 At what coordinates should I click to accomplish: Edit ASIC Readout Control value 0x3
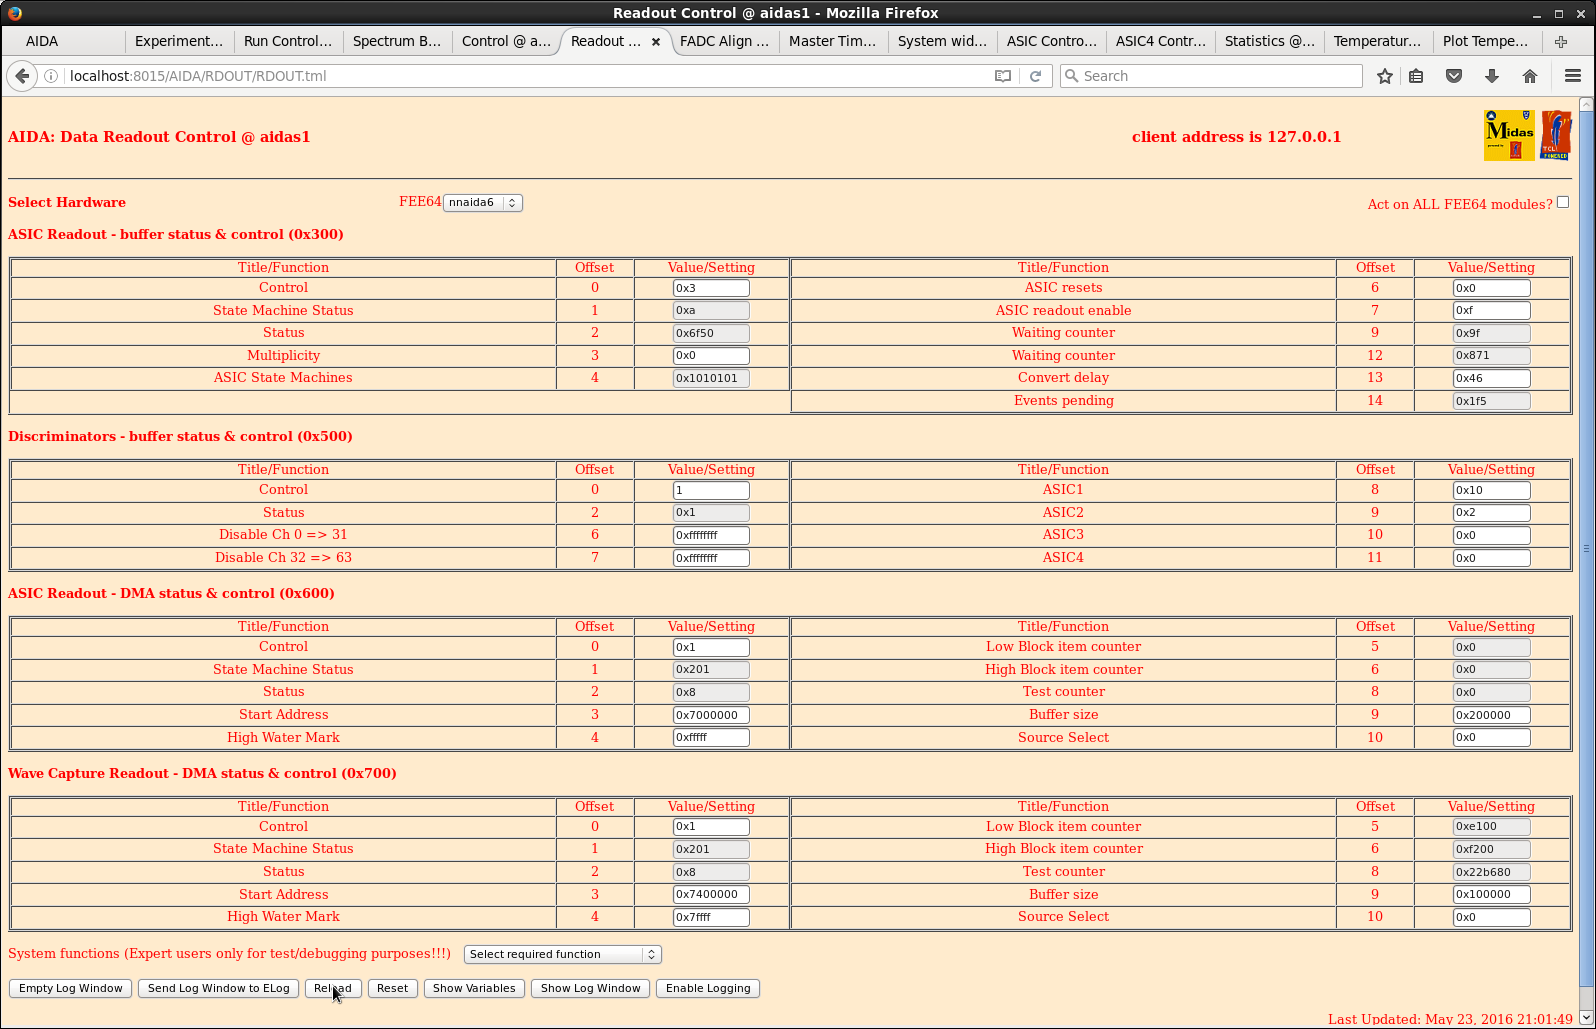[x=711, y=288]
